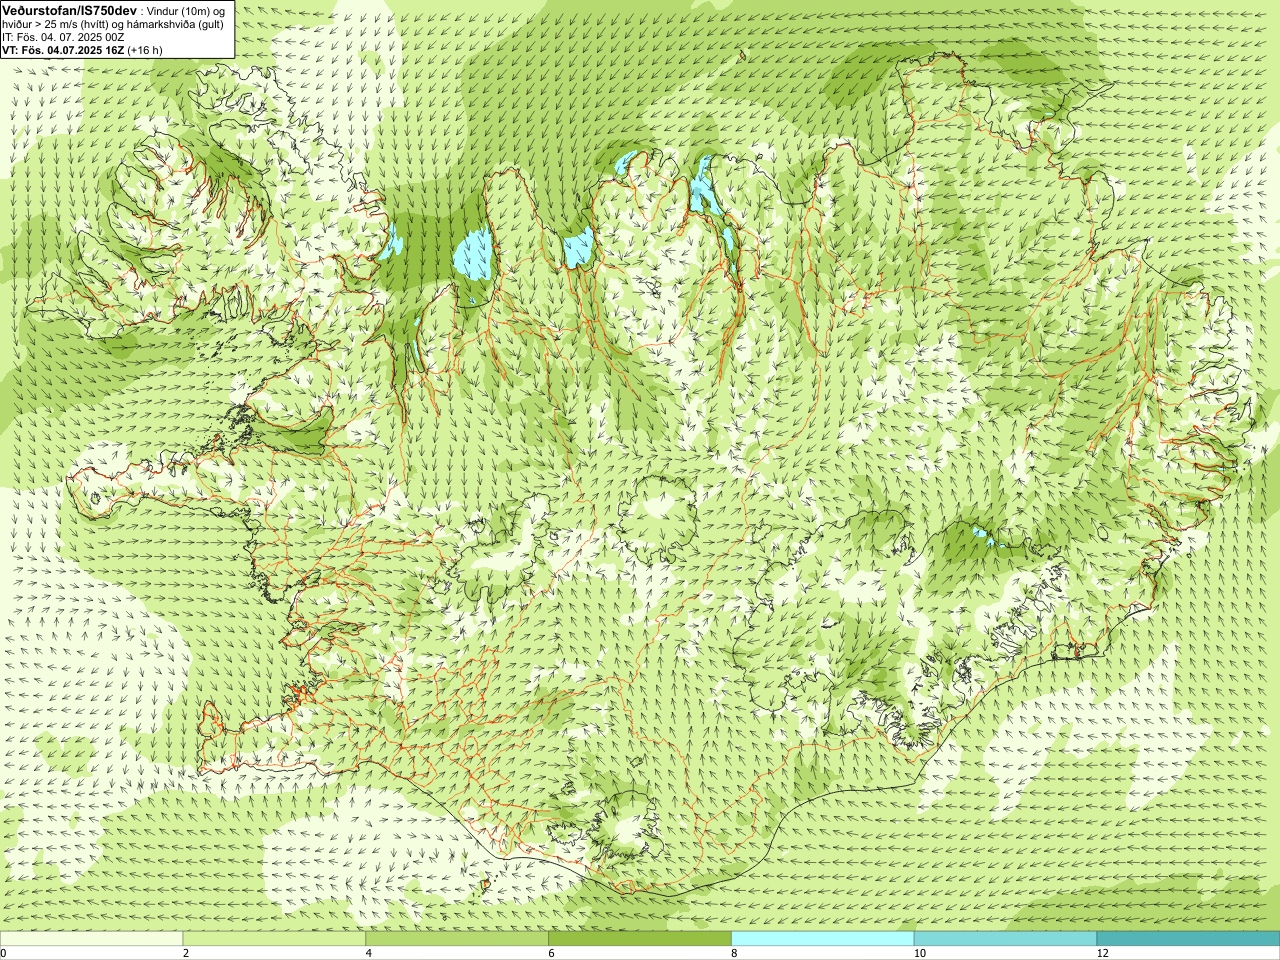Click the teal legend swatch above 12 m/s
1280x960 pixels.
click(x=1188, y=939)
